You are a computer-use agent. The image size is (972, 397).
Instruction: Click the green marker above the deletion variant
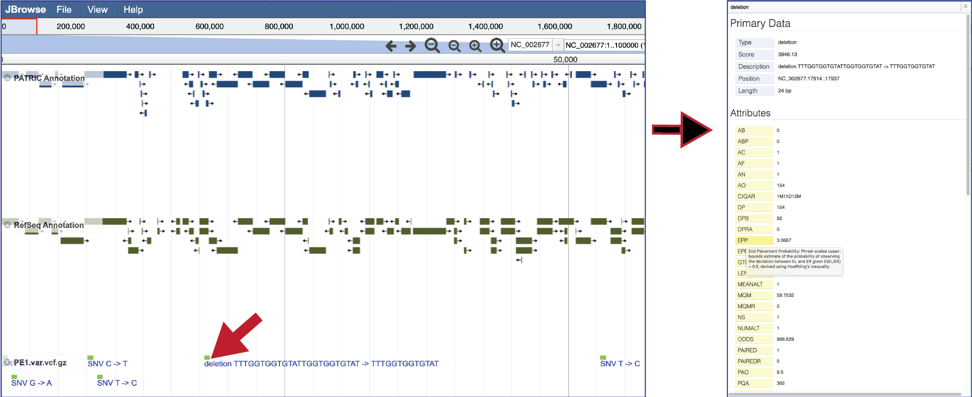(x=207, y=357)
